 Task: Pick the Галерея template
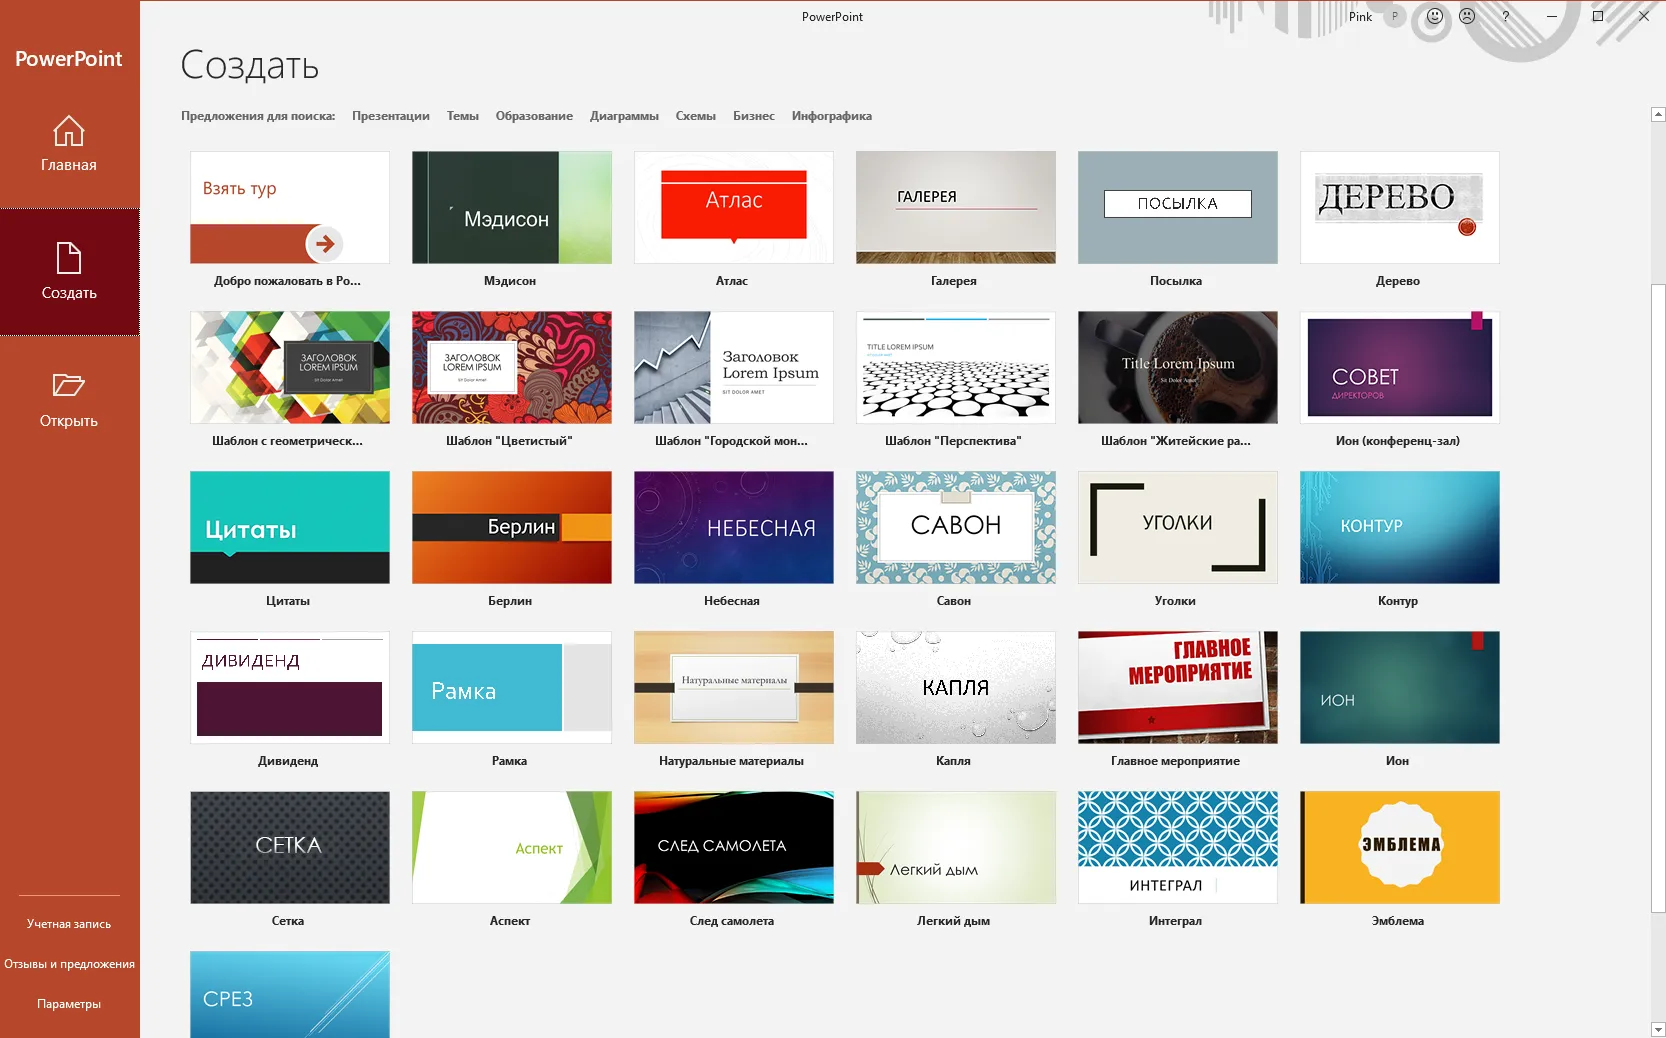click(956, 208)
